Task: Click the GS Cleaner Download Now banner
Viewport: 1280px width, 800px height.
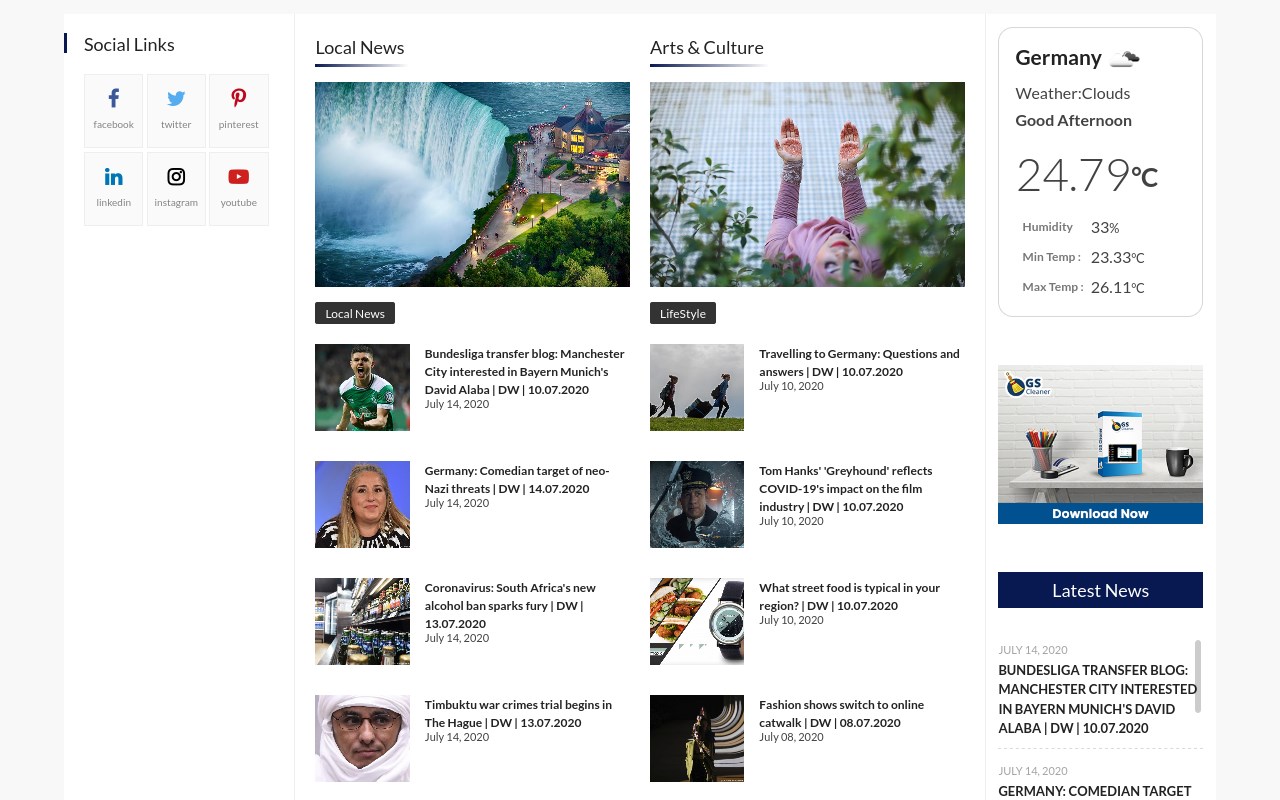Action: click(x=1100, y=444)
